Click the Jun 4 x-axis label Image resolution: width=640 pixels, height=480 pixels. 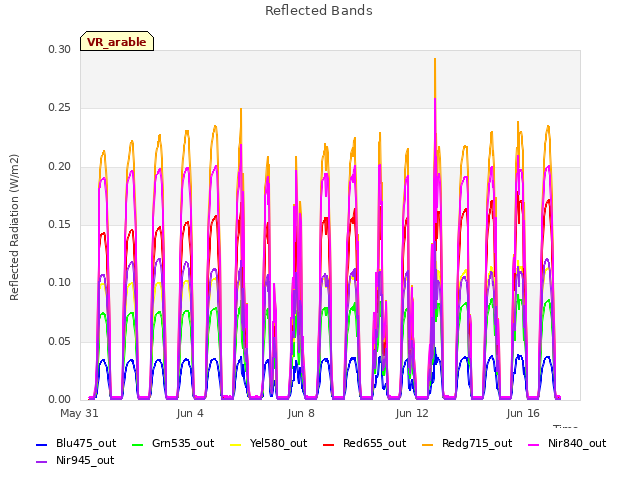point(190,413)
